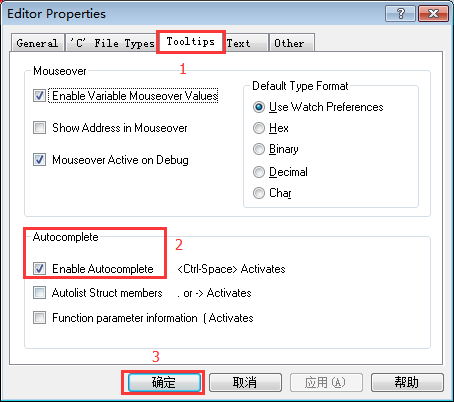Click the 取消 cancel button

245,382
